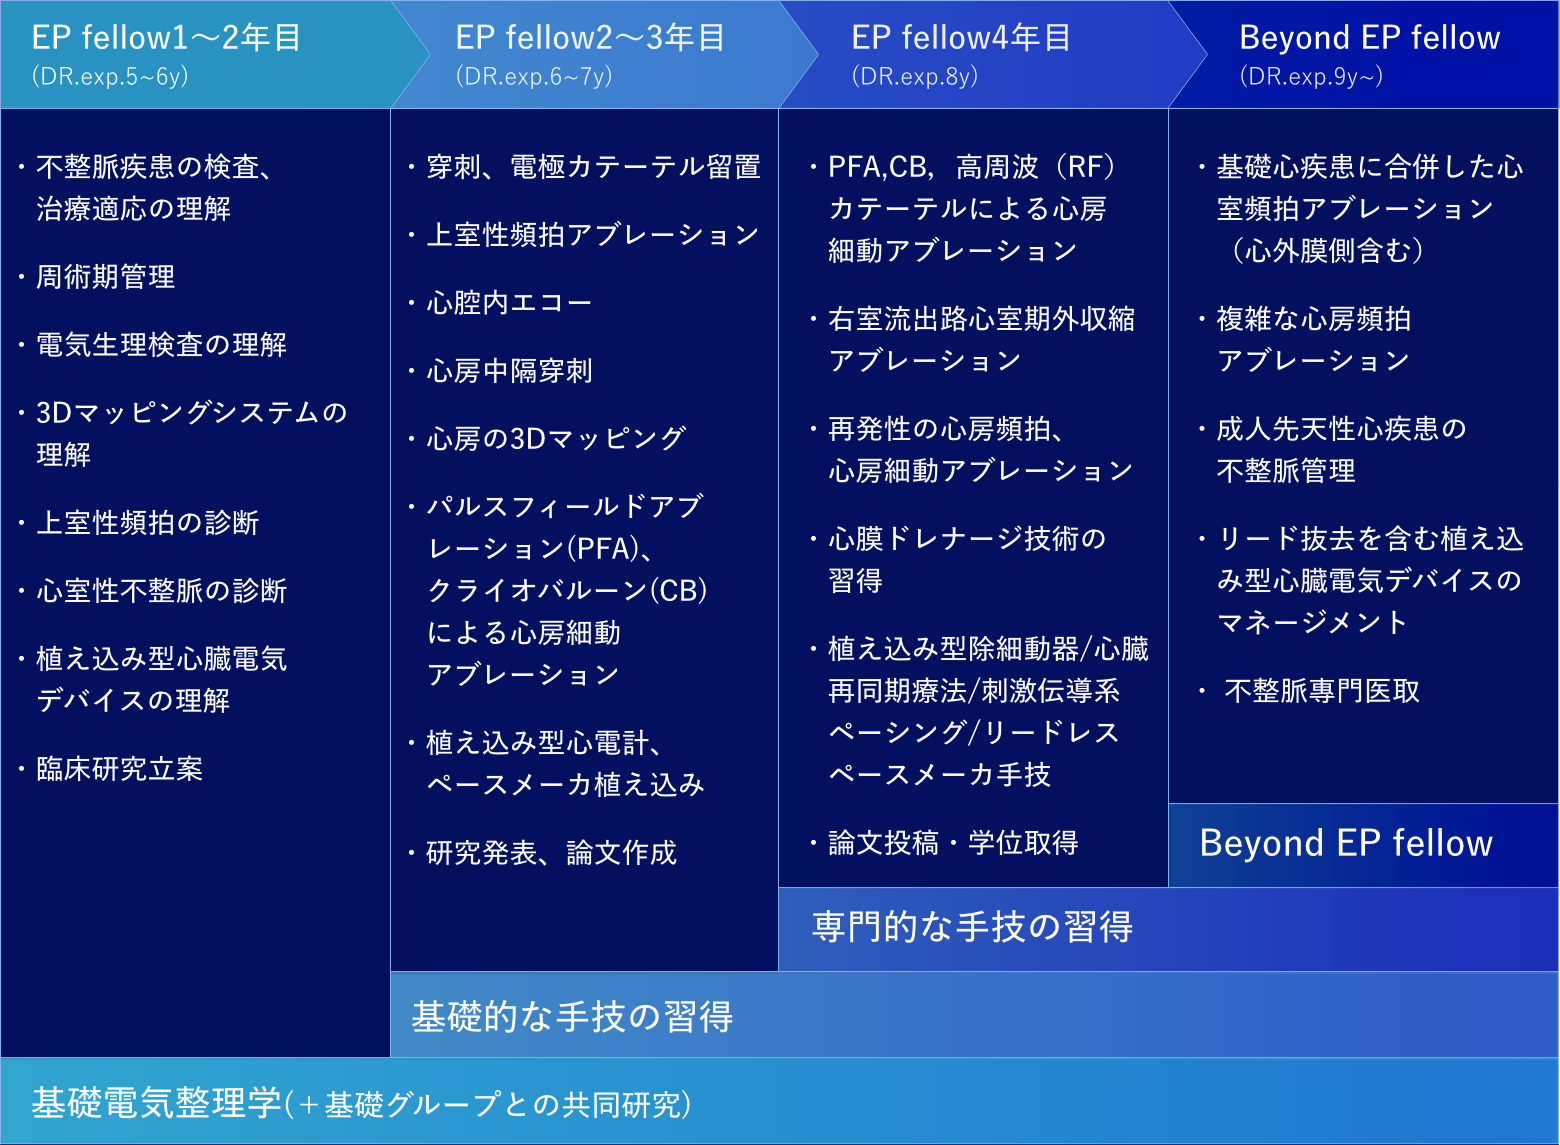Screen dimensions: 1560x1145
Task: Click the 上室性頻拍アブレーション item
Action: [x=592, y=235]
